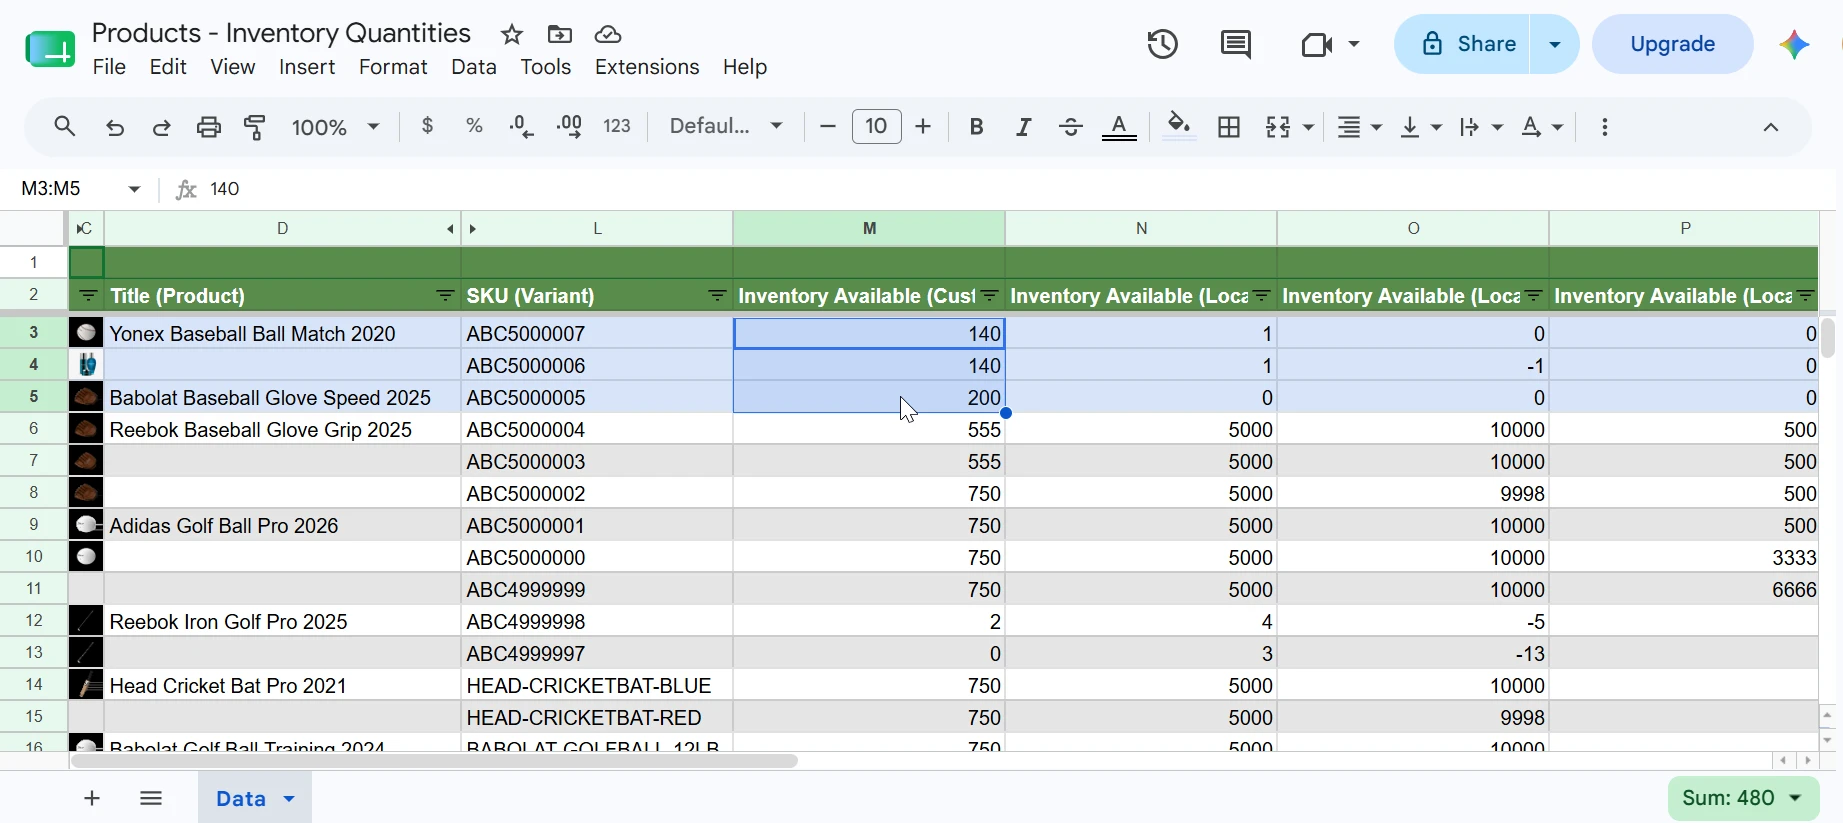Undo the last action
This screenshot has height=823, width=1843.
[x=115, y=127]
